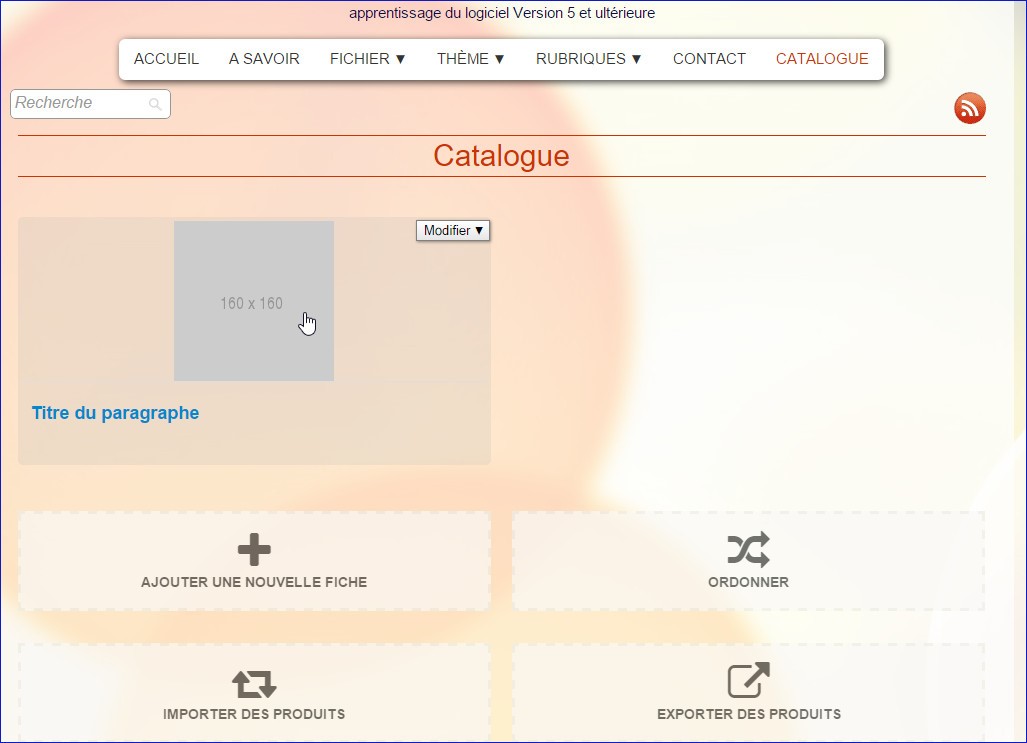The image size is (1027, 743).
Task: Expand the RUBRIQUES dropdown menu
Action: coord(588,59)
